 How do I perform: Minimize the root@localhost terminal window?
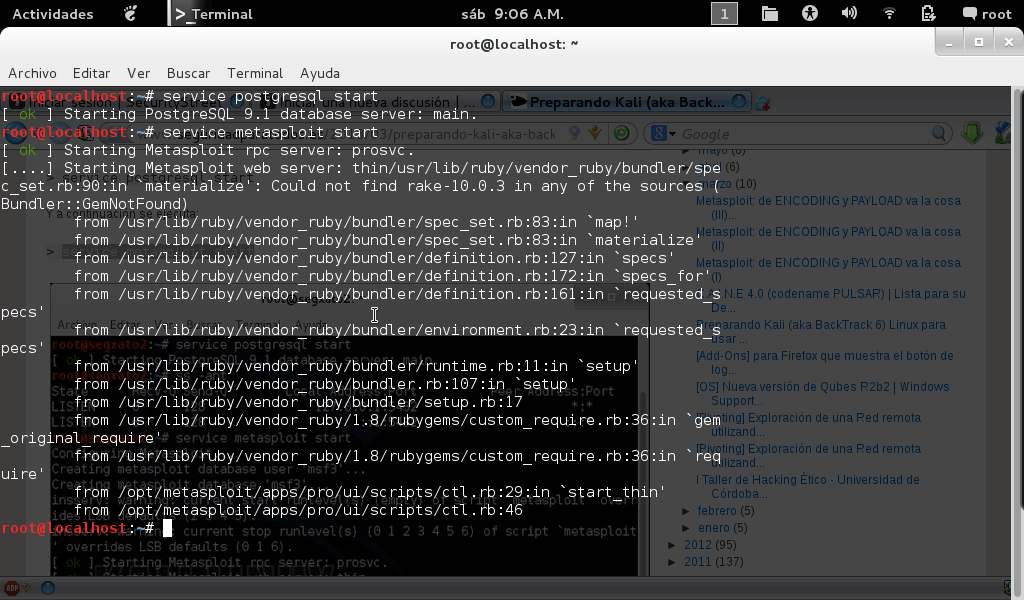[x=949, y=43]
